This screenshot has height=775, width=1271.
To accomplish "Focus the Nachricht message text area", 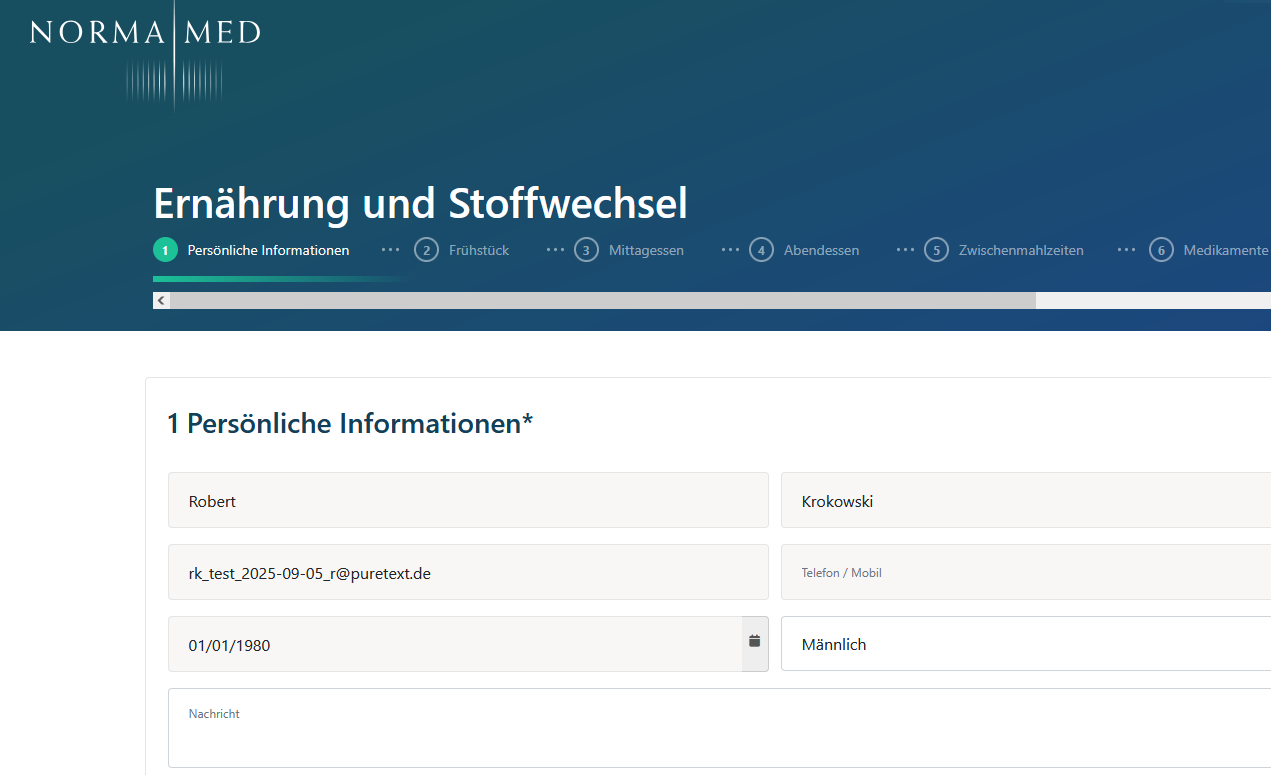I will pos(718,730).
